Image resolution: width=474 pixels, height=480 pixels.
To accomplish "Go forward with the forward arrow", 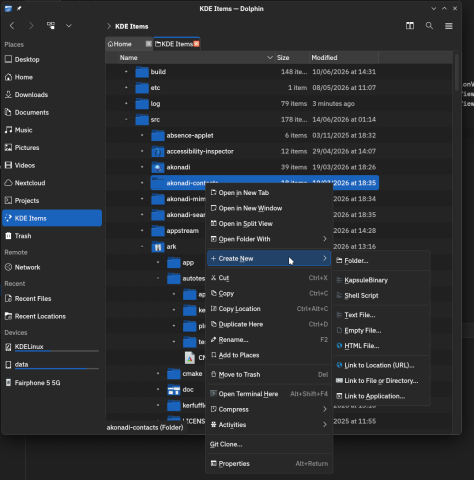I will [x=31, y=26].
